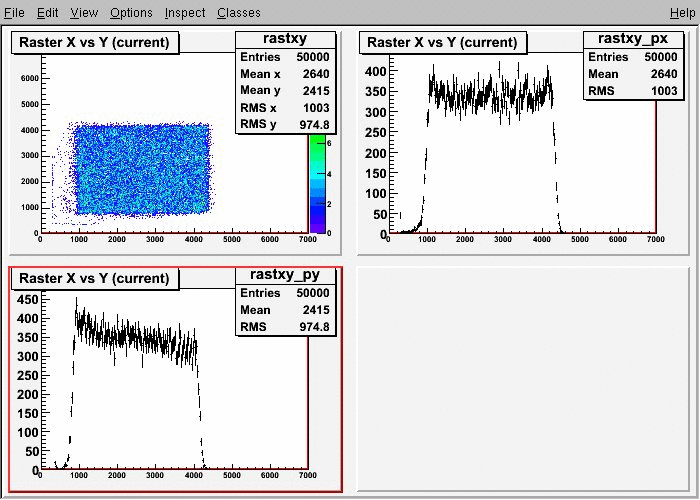Click y-axis label 450 on rastxy_py plot
The image size is (700, 500).
(28, 300)
